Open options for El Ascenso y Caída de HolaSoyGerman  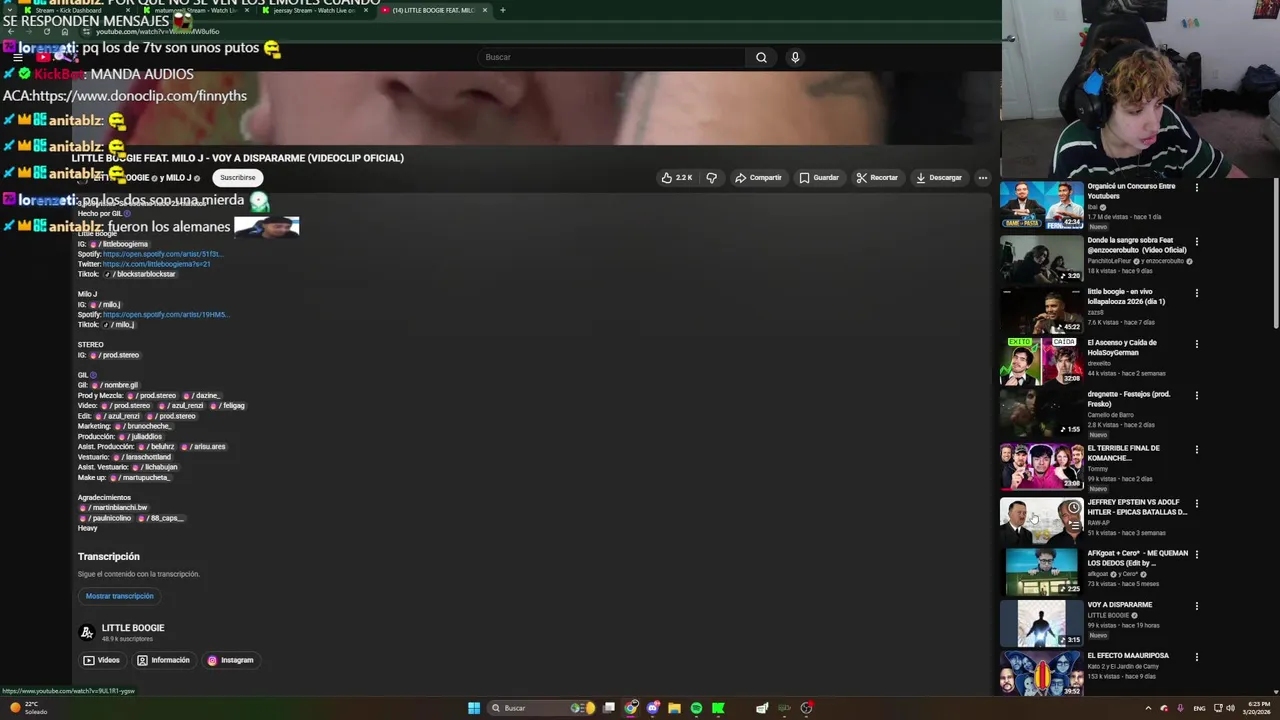pyautogui.click(x=1196, y=344)
